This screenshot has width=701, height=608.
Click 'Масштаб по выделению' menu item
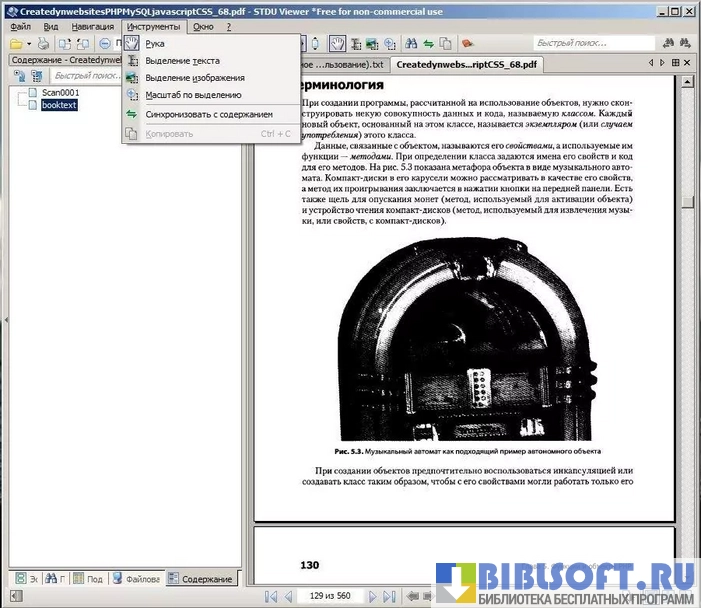(193, 95)
